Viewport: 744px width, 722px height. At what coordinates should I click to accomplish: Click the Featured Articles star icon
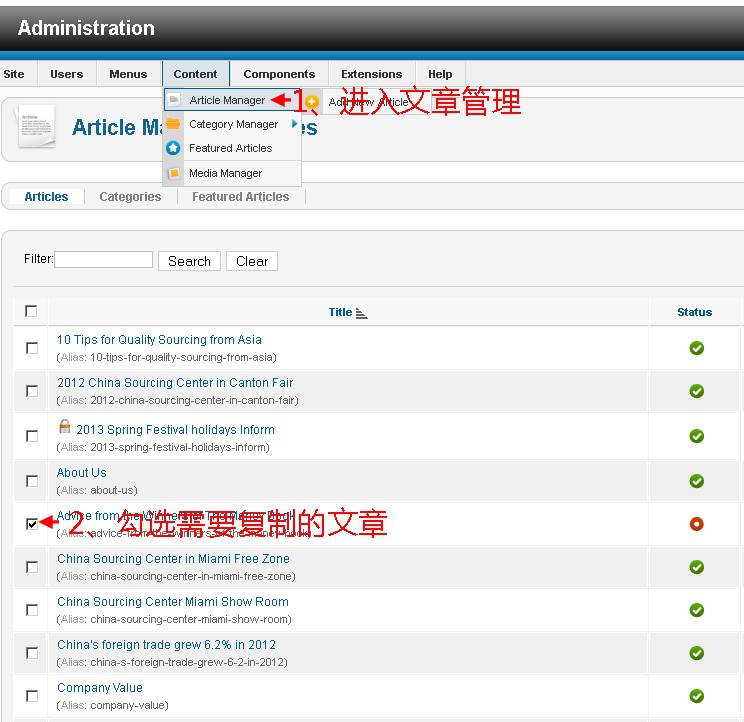point(173,148)
